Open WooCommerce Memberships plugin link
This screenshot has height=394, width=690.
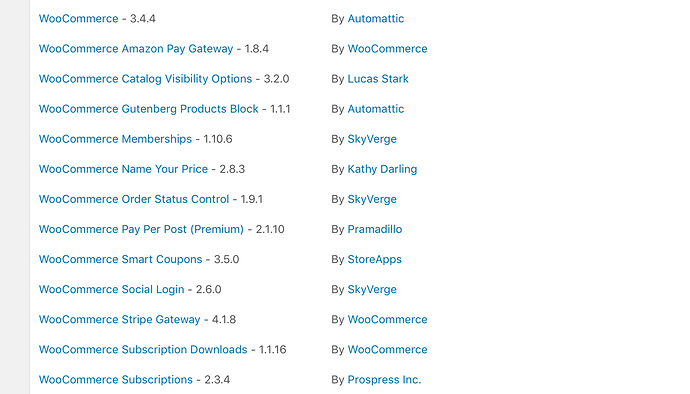(x=115, y=139)
